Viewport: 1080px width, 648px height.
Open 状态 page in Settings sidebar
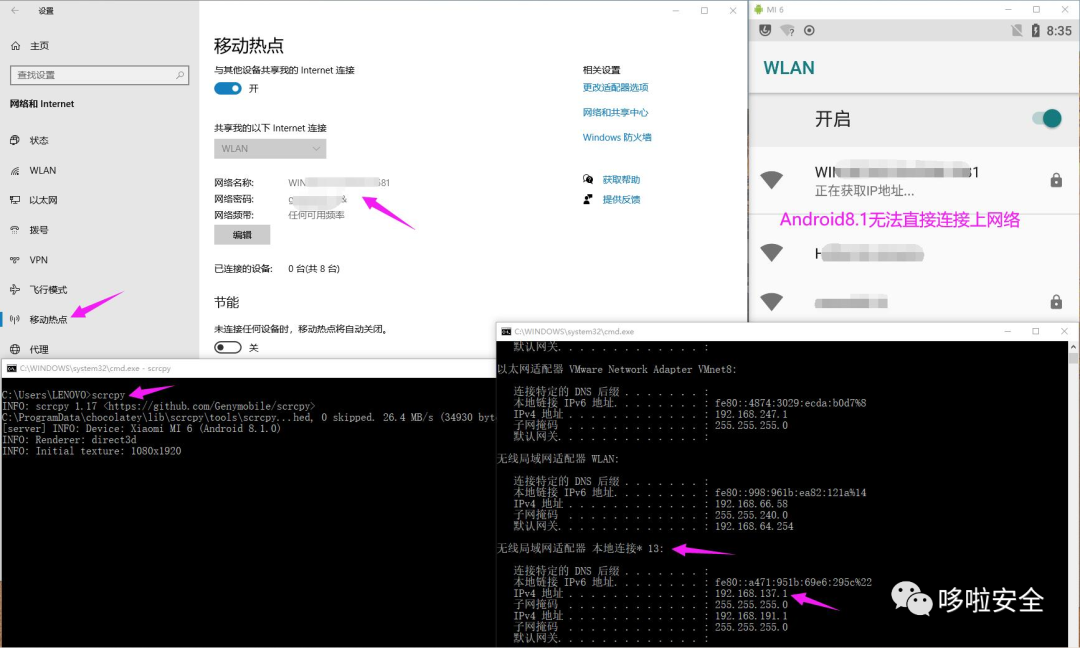[39, 140]
